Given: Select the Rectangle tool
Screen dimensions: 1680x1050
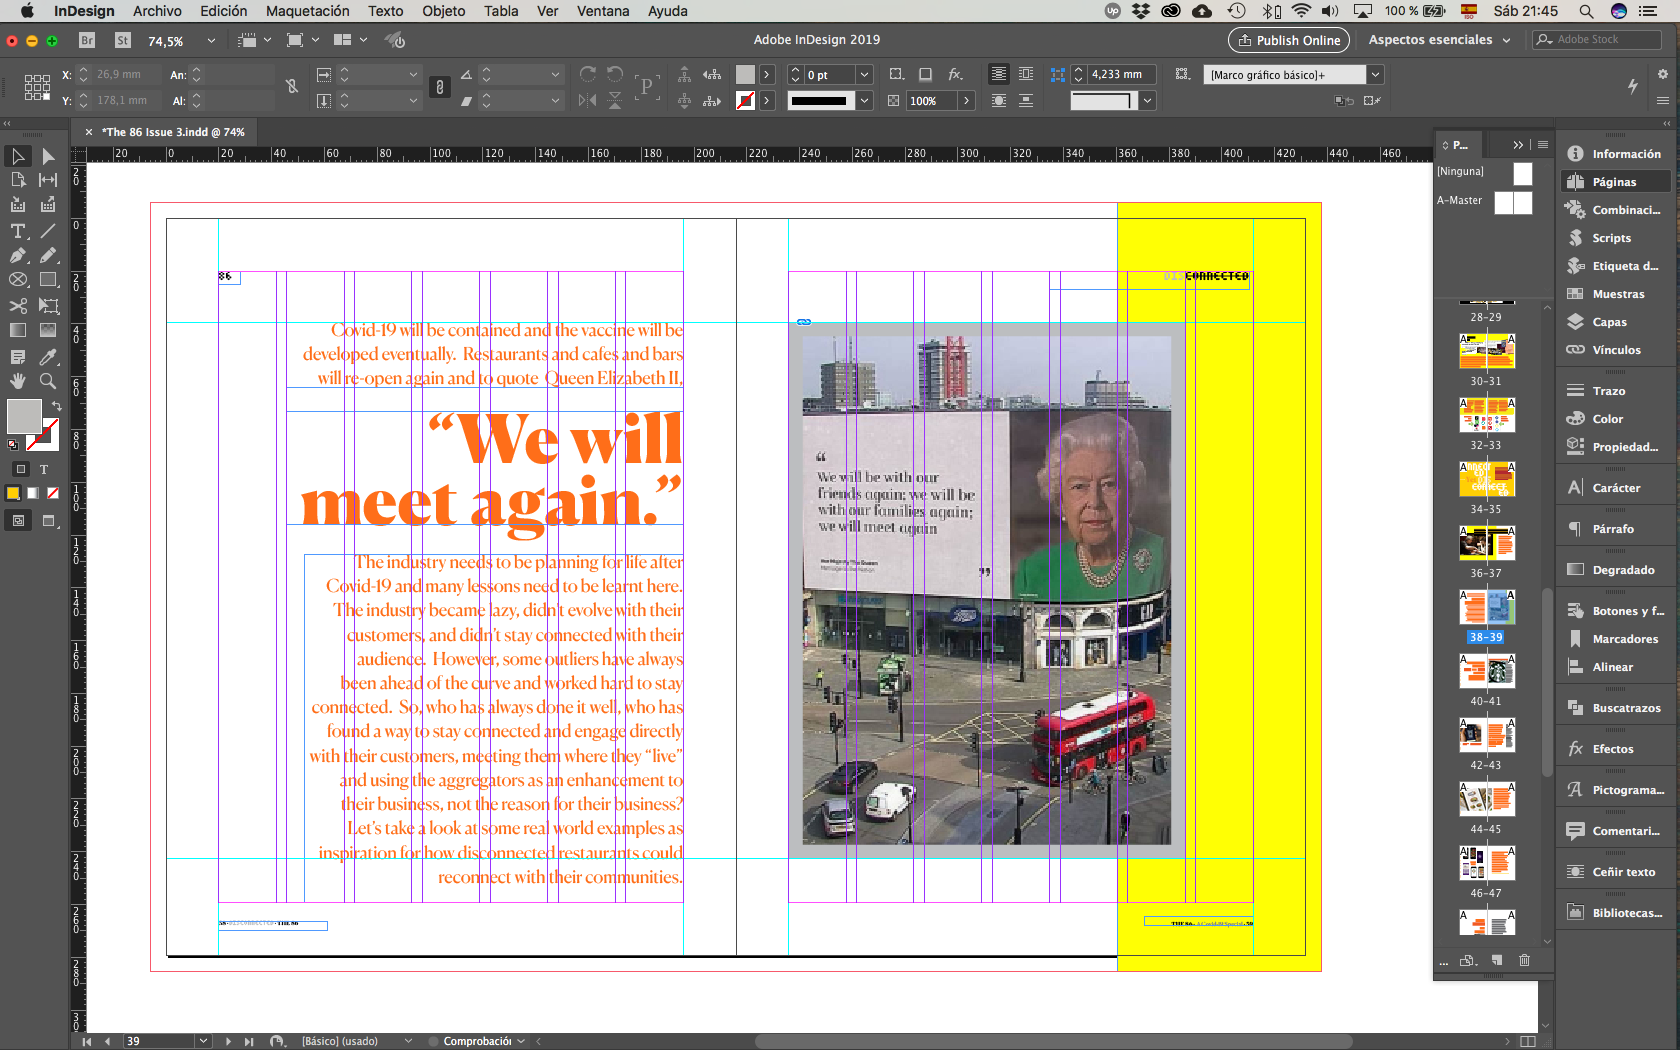Looking at the screenshot, I should (x=48, y=280).
